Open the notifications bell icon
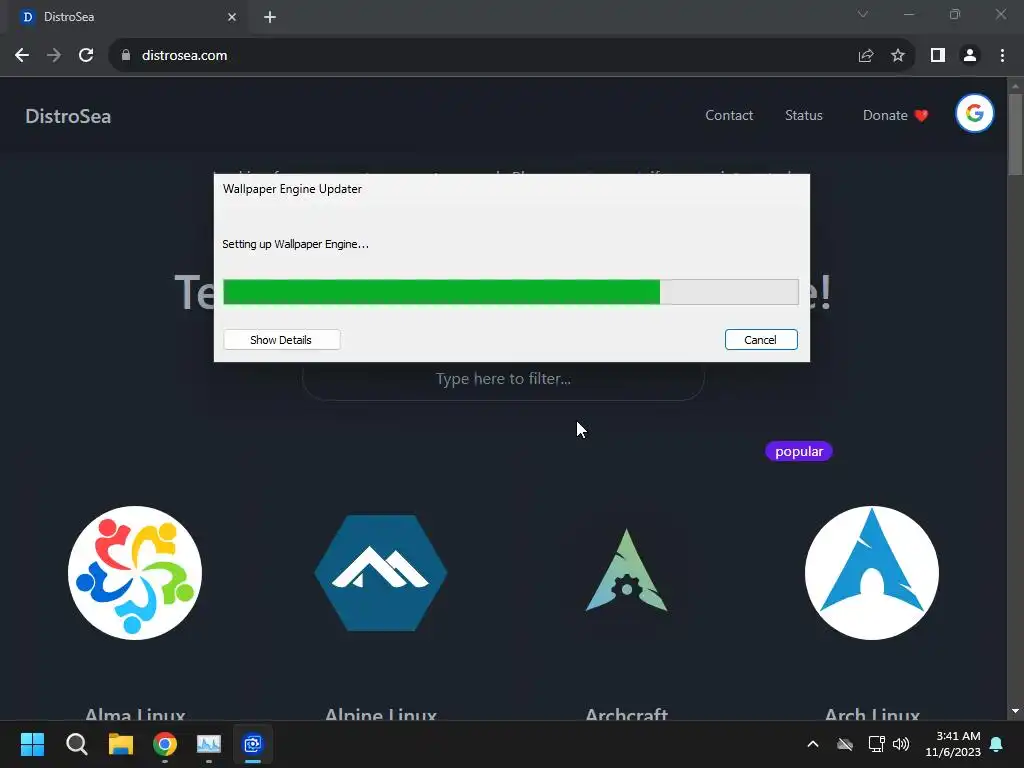Image resolution: width=1024 pixels, height=768 pixels. click(x=997, y=744)
